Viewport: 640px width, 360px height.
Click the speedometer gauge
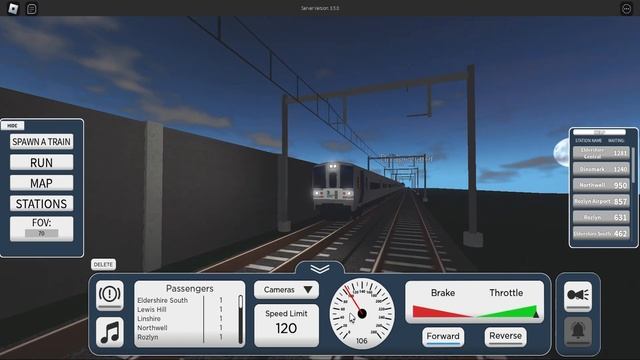pyautogui.click(x=362, y=313)
